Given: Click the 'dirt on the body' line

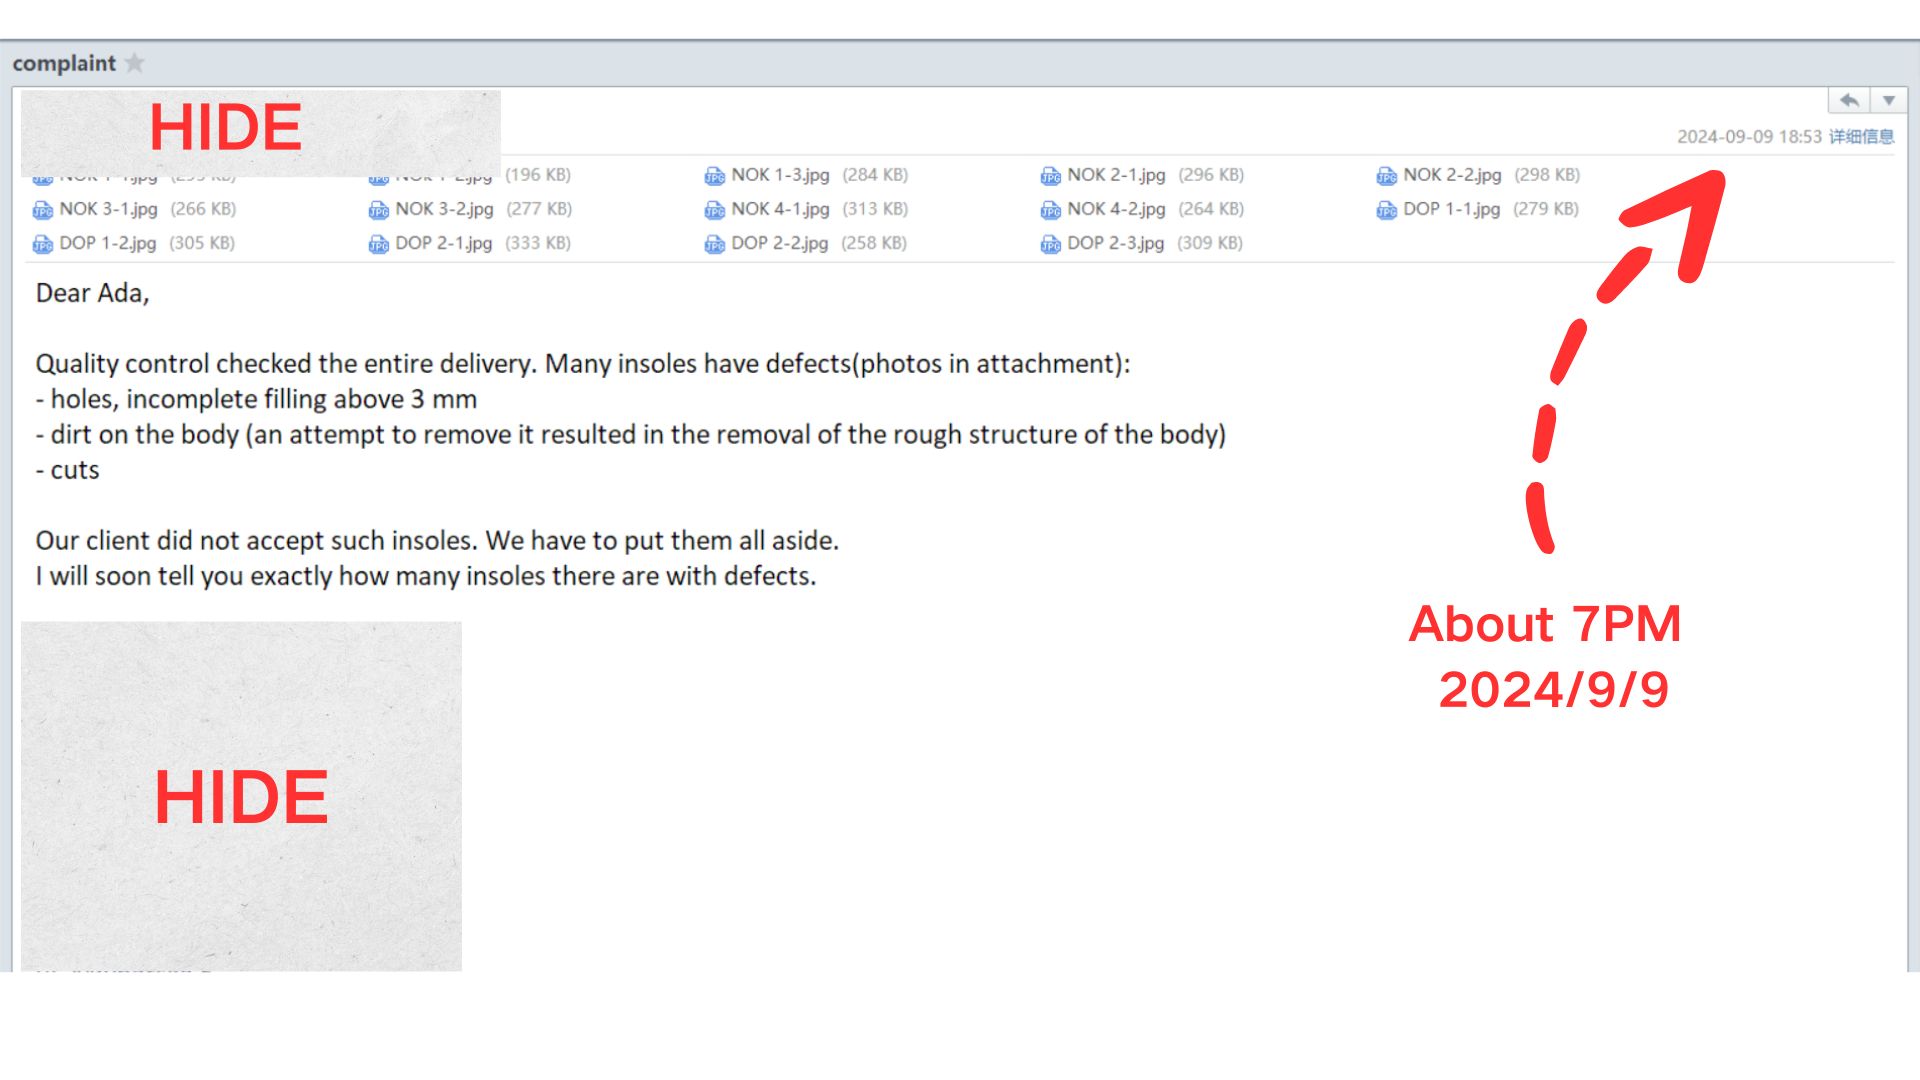Looking at the screenshot, I should pos(631,435).
